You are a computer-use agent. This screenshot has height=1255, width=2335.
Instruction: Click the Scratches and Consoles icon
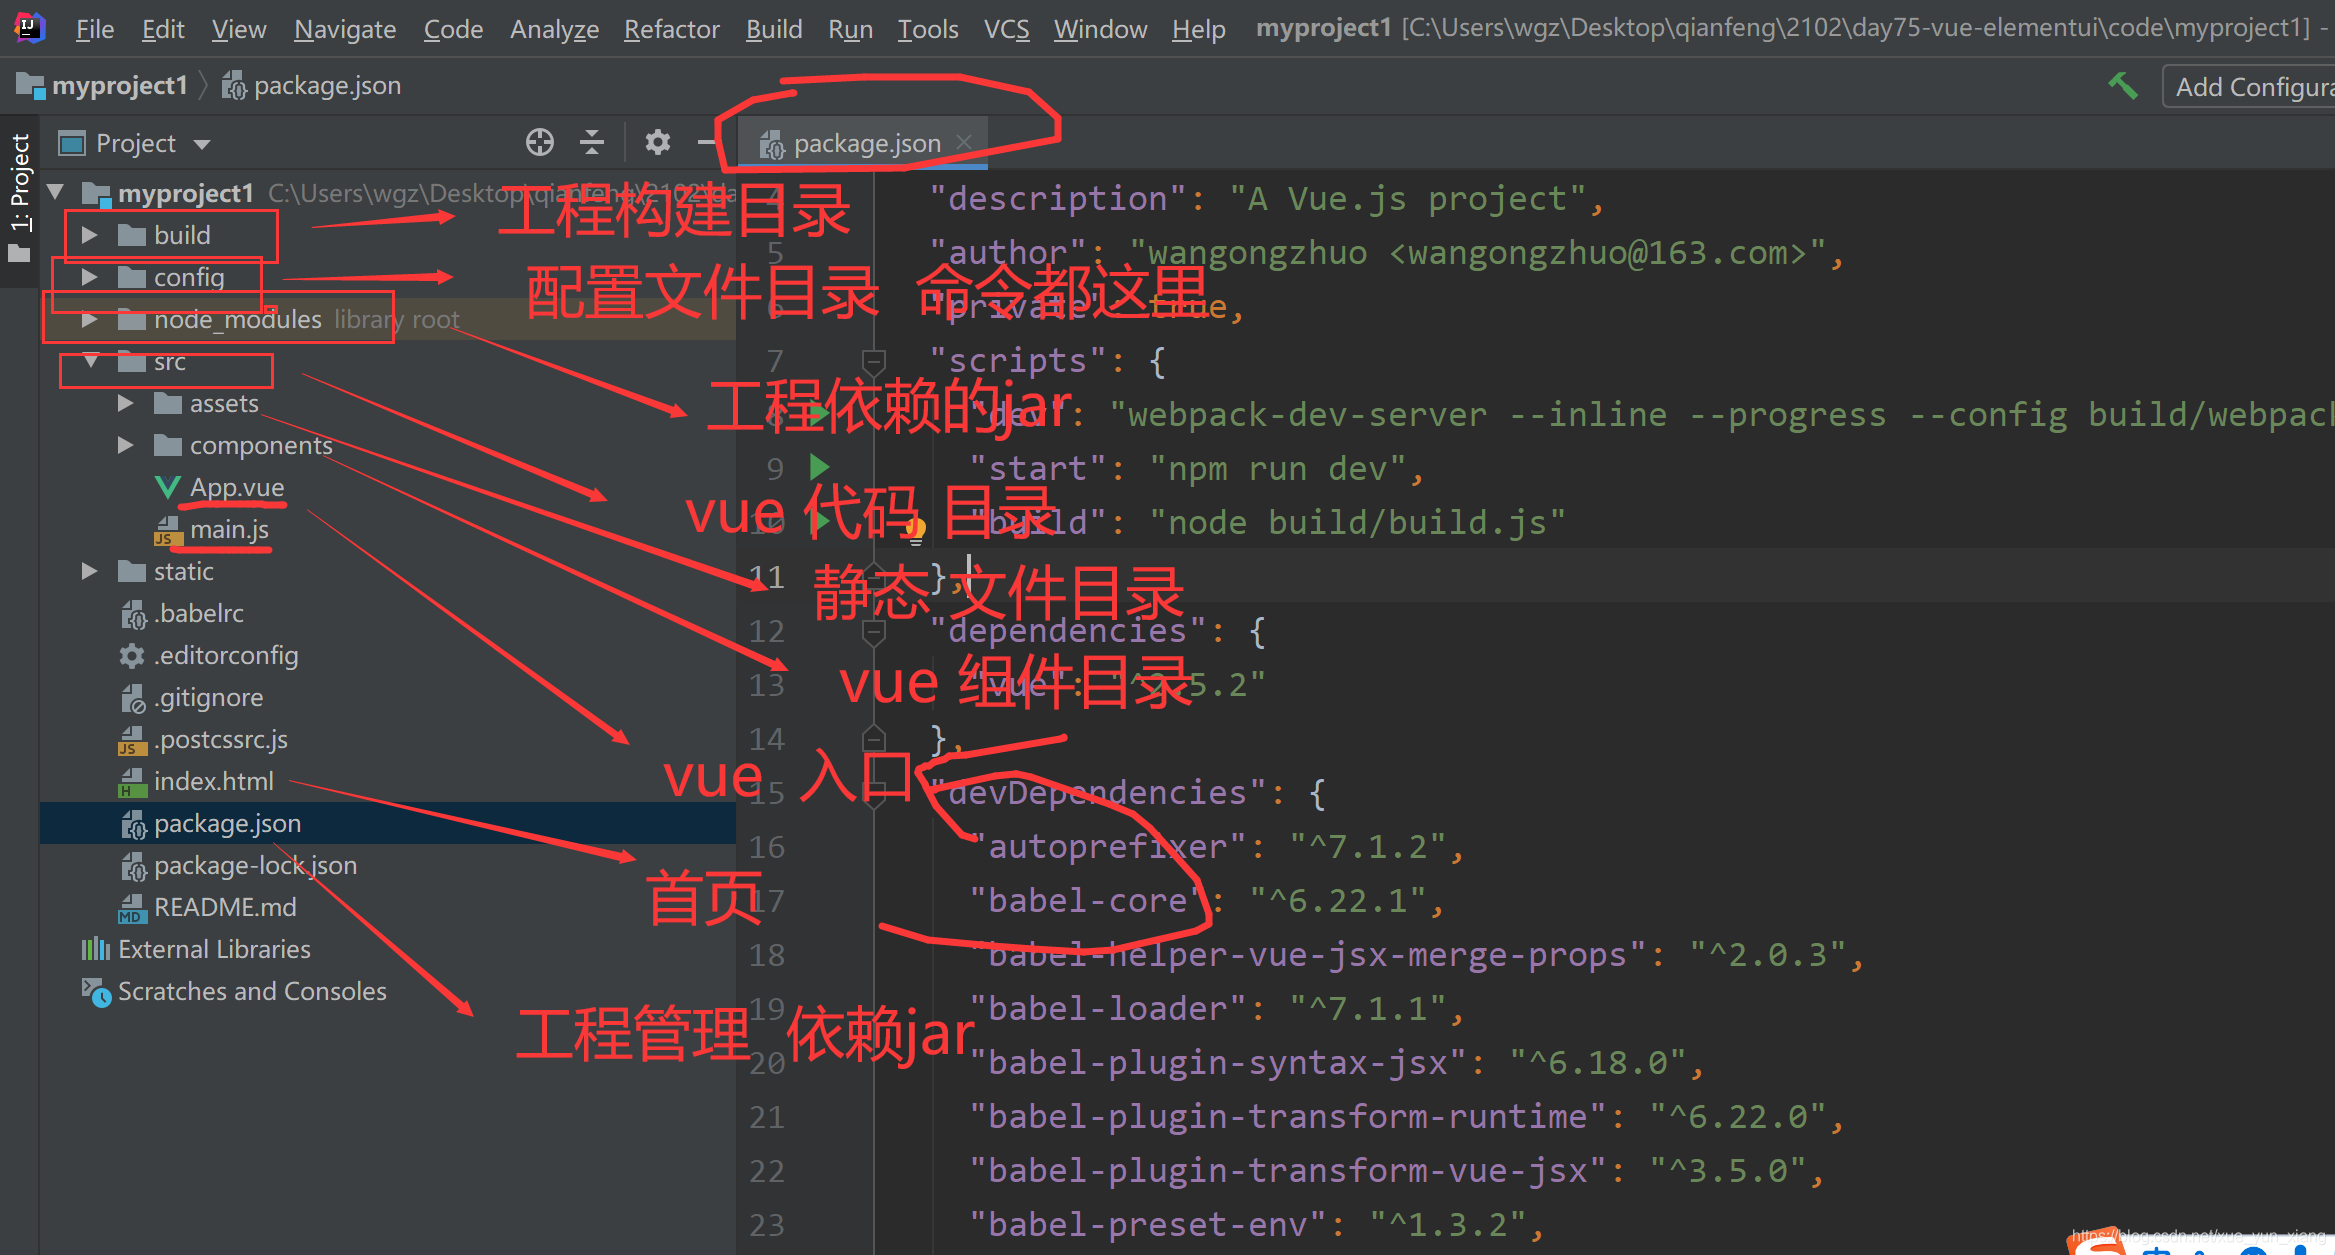[x=95, y=991]
